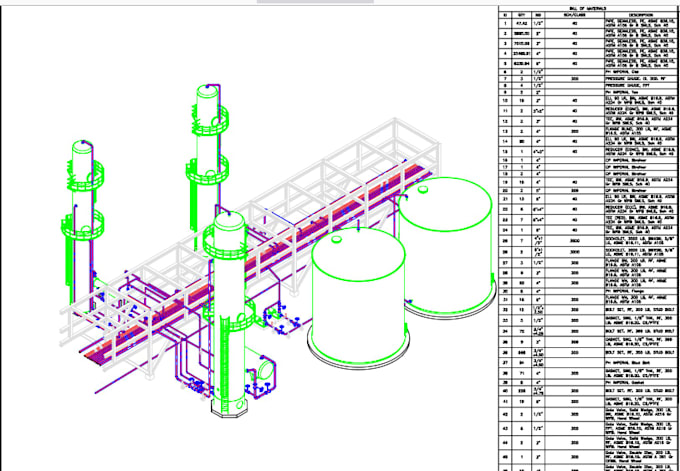Select the leftmost tall green column
Screen dimensions: 680x471
[82, 226]
